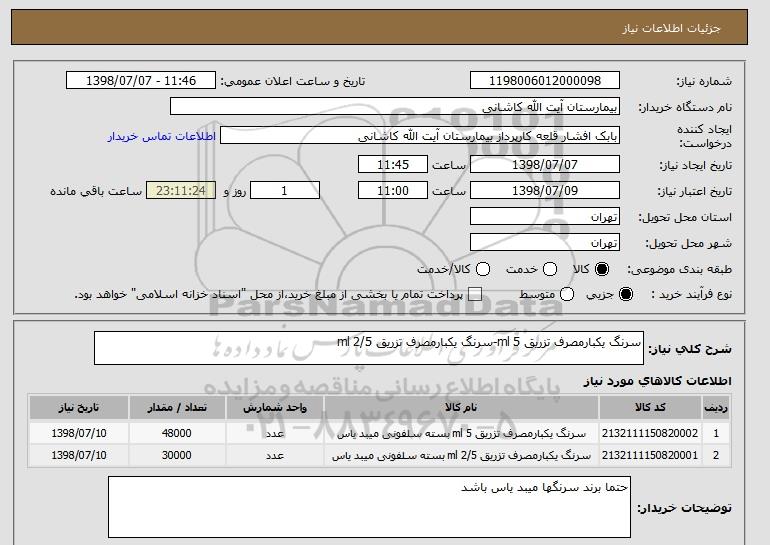
Task: Select the متوسط purchase type radio
Action: 567,294
